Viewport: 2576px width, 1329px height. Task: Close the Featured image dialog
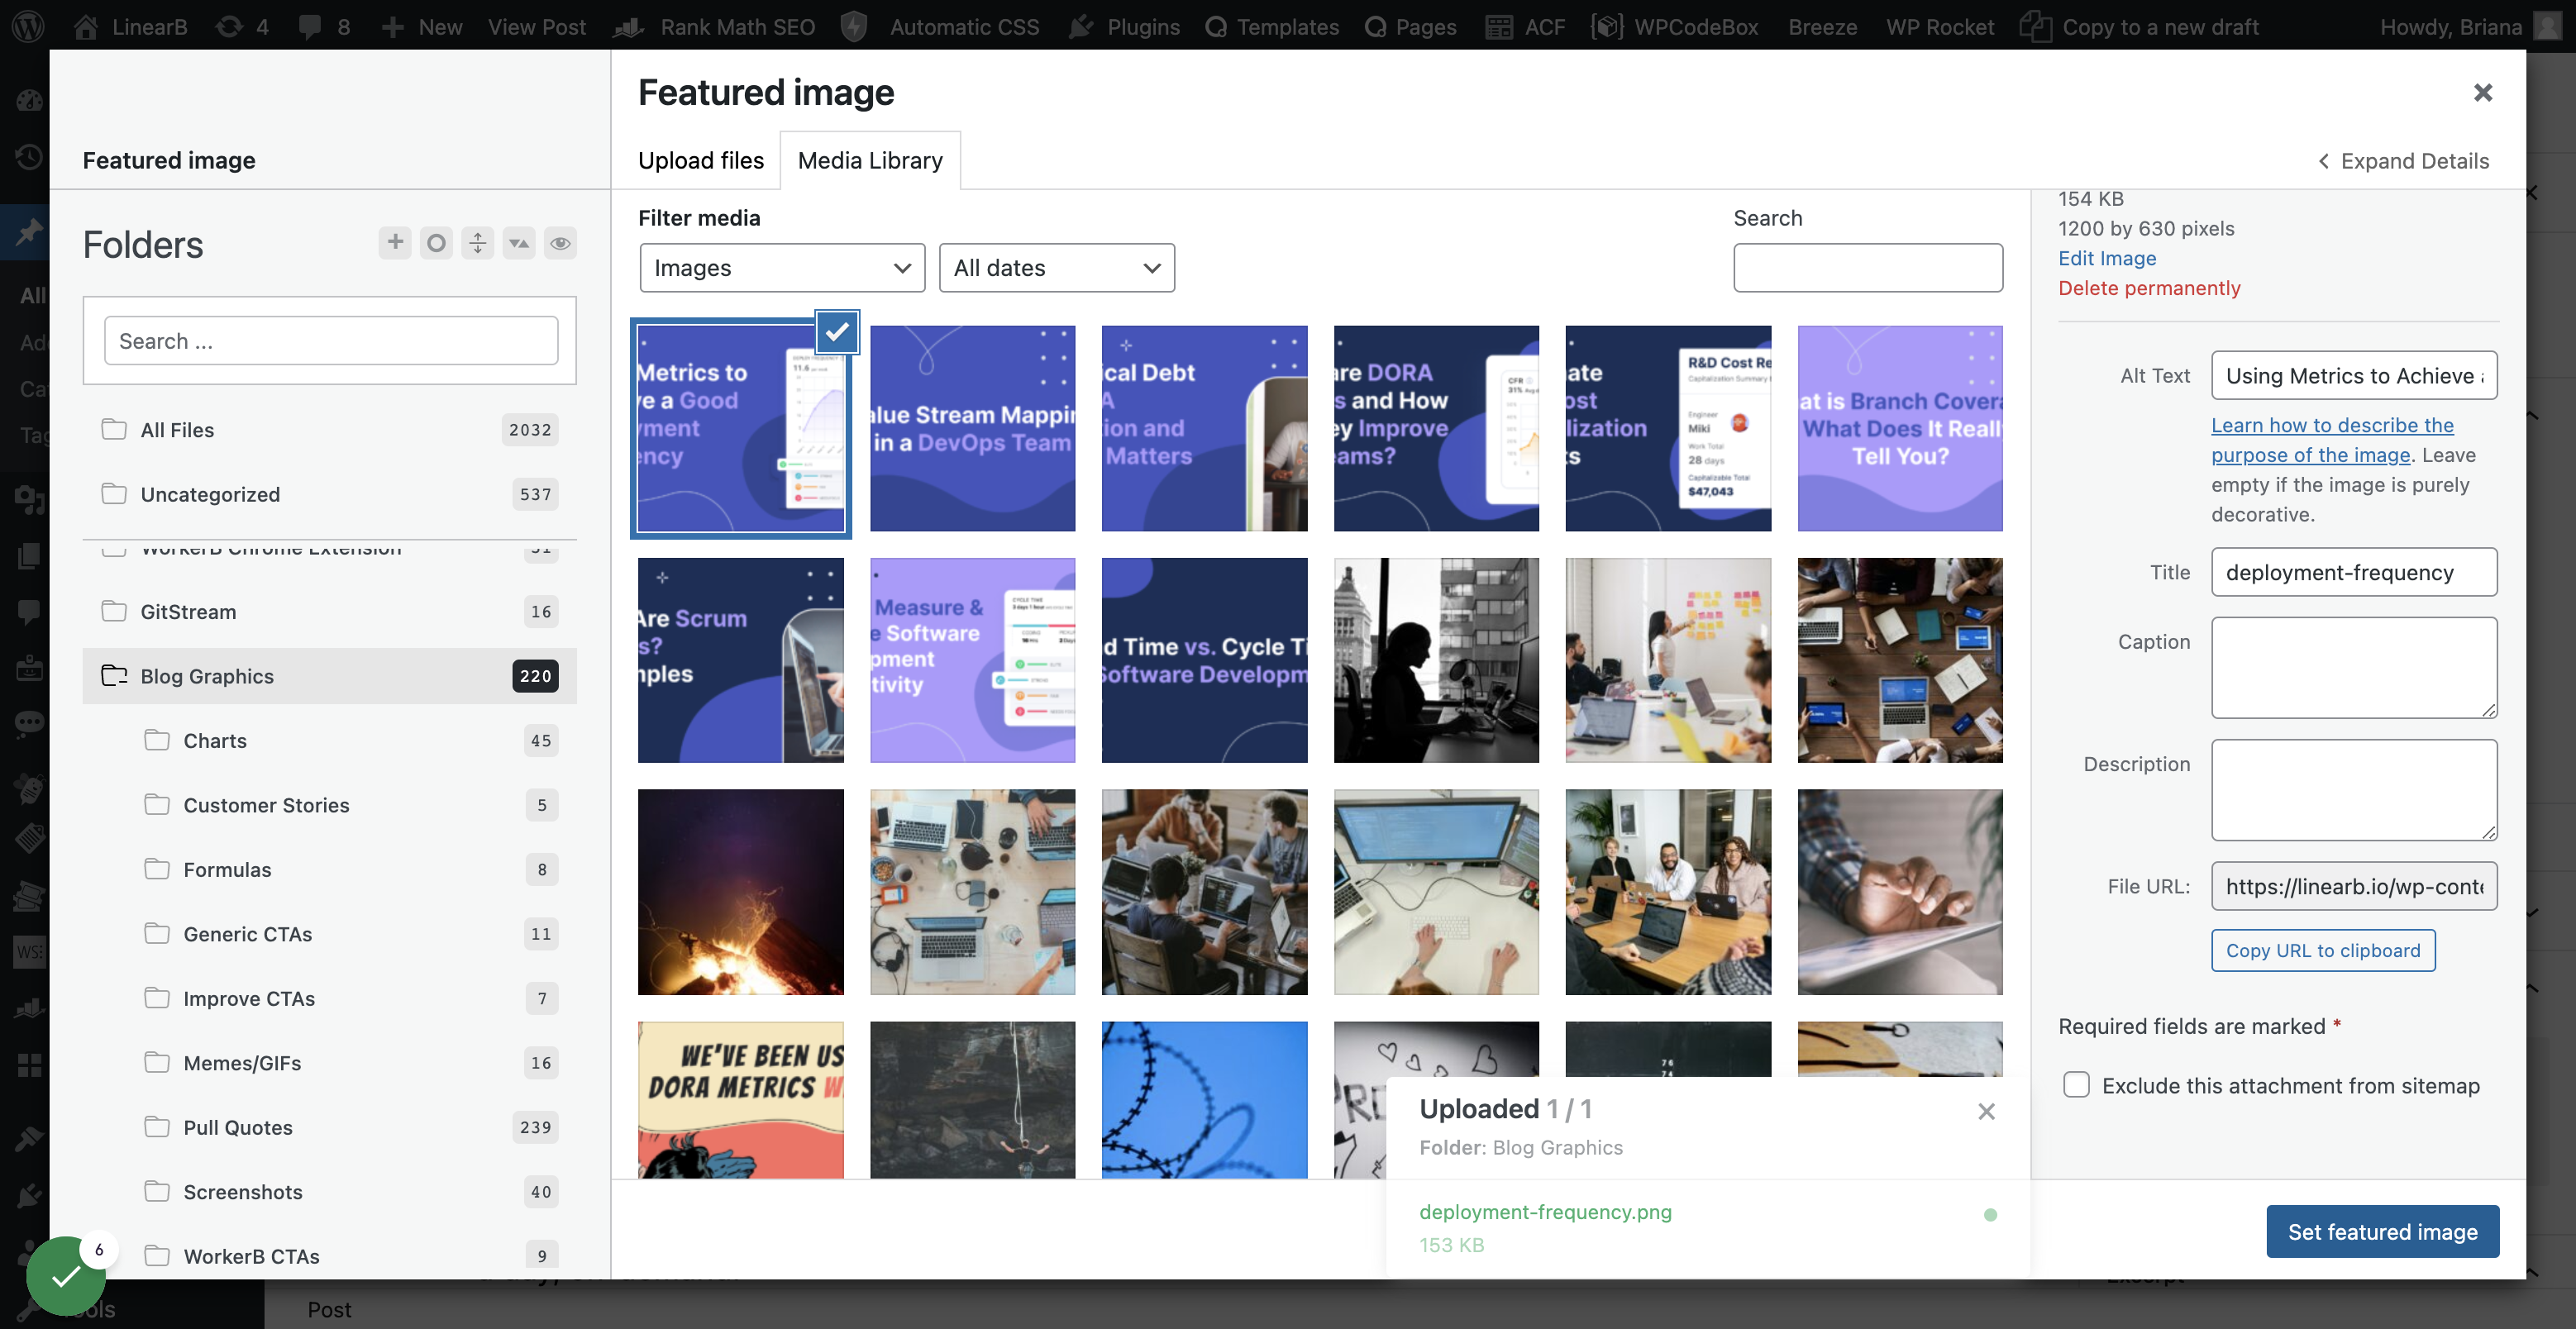click(x=2482, y=92)
